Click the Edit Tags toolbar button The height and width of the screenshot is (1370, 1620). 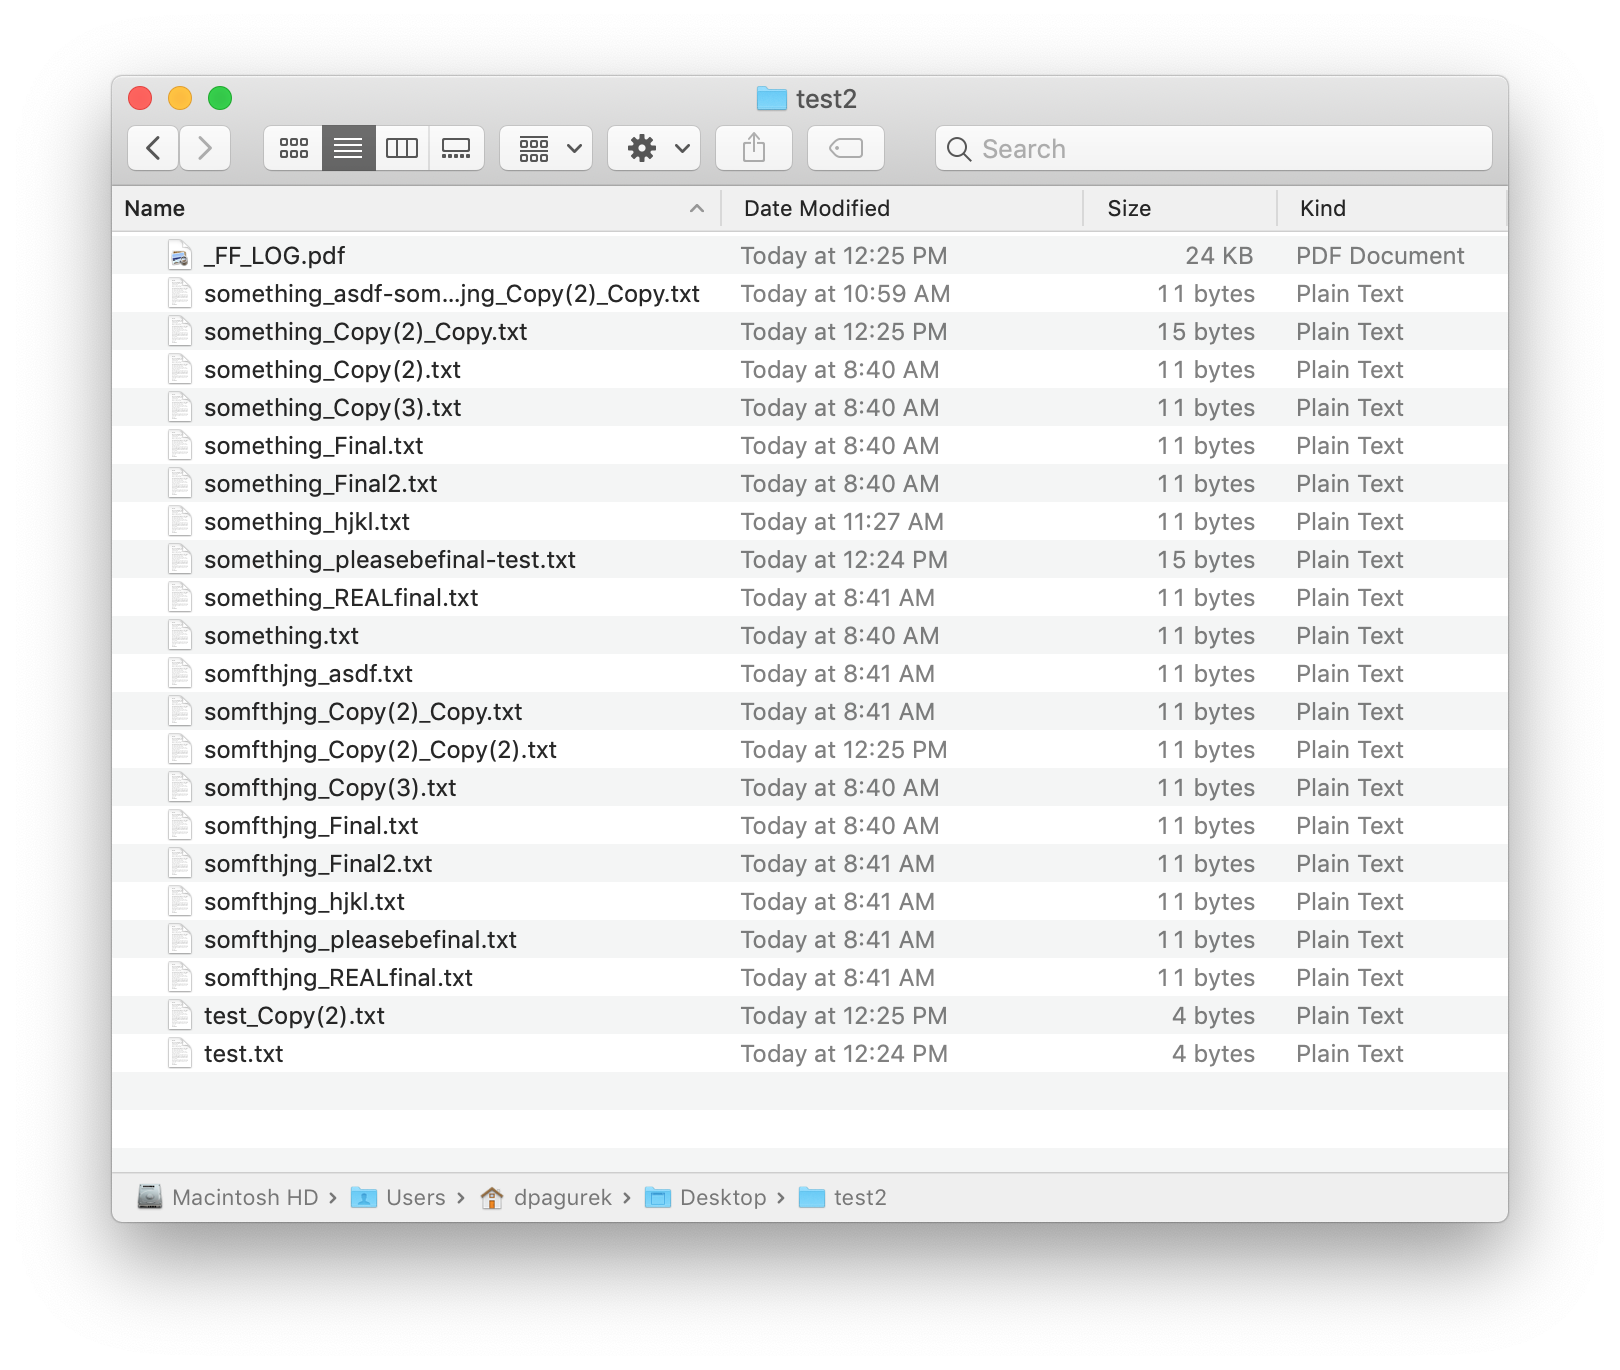pyautogui.click(x=846, y=148)
